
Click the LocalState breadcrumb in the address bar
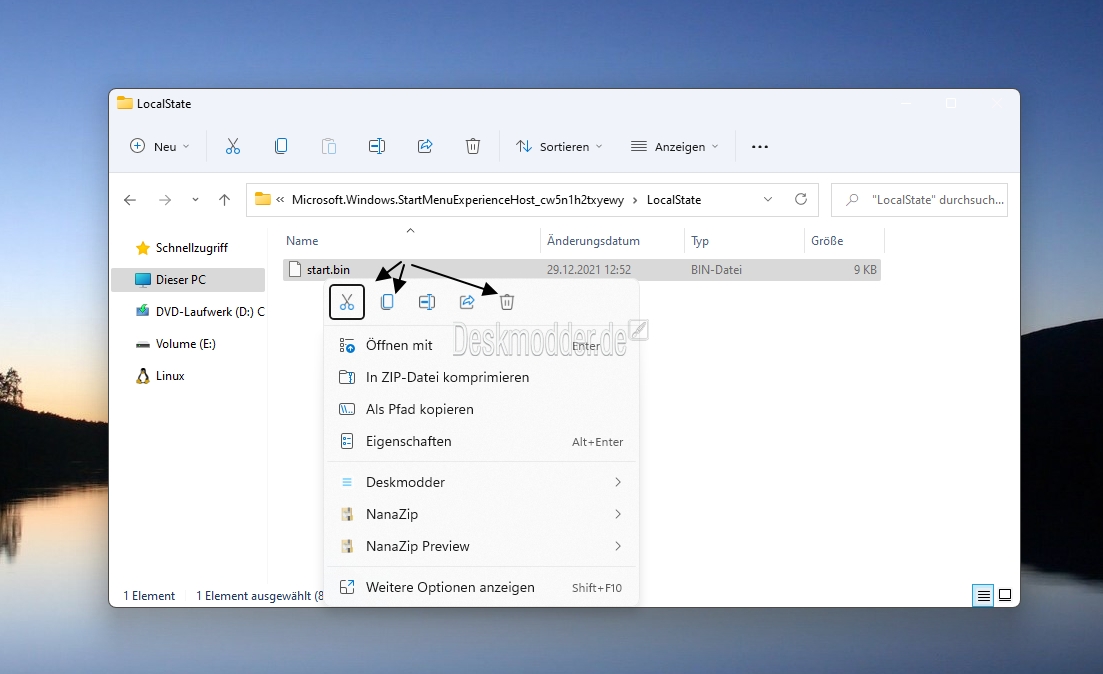pyautogui.click(x=674, y=200)
